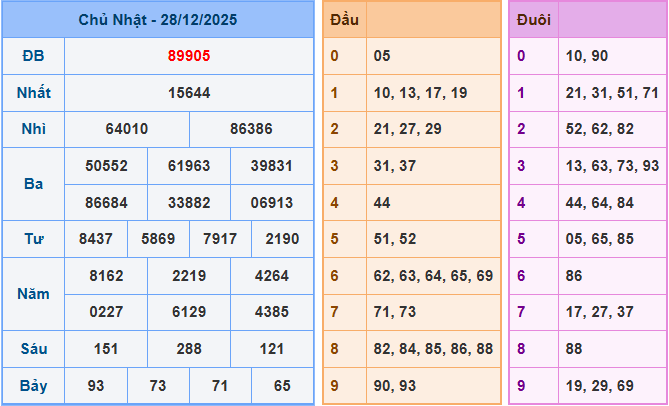The width and height of the screenshot is (669, 406).
Task: Click the Năm row label
Action: click(34, 294)
